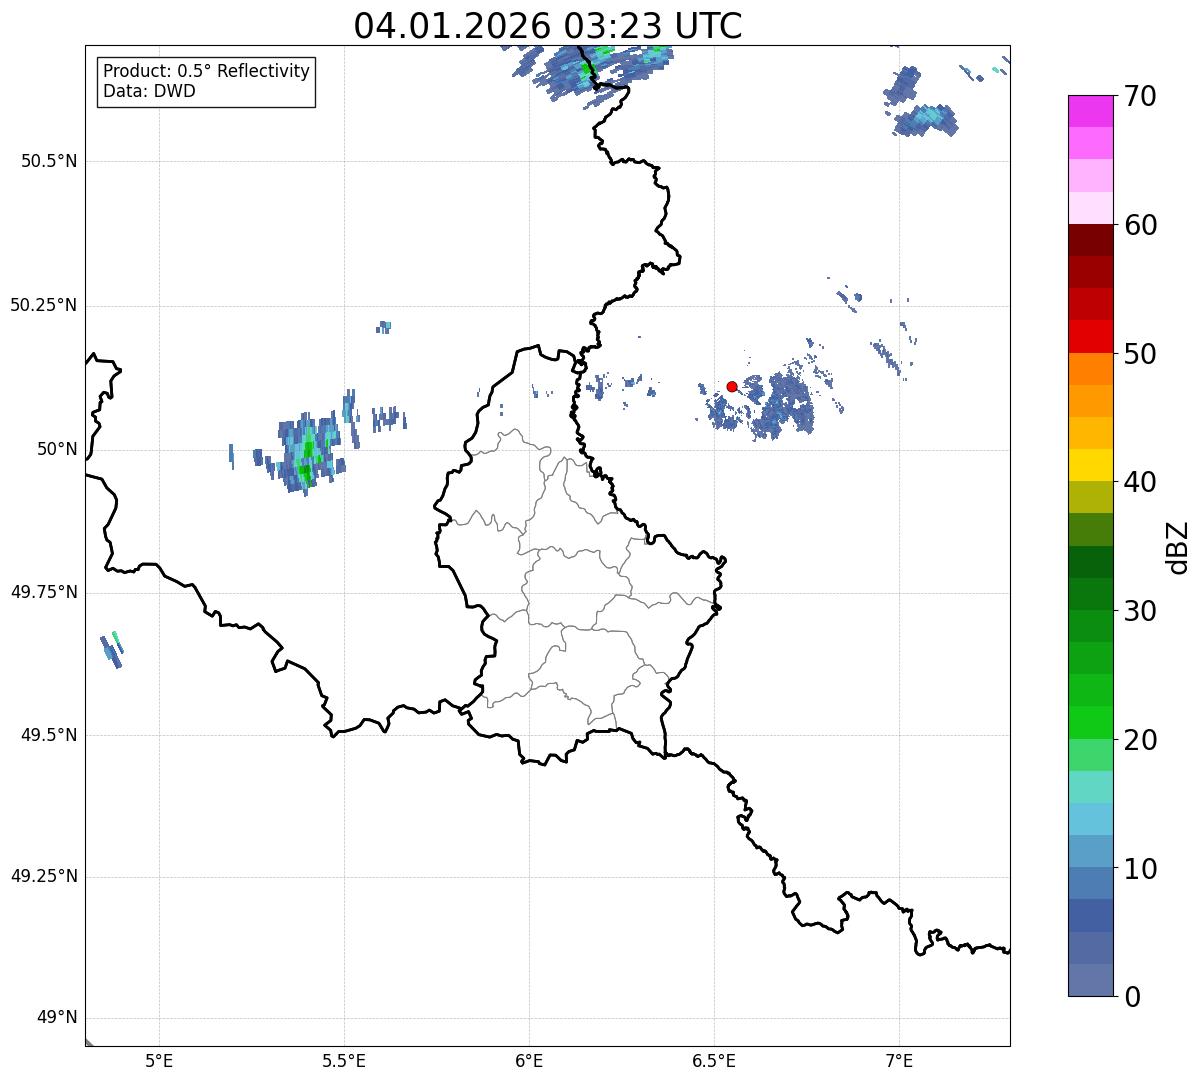Click the dBZ colorbar axis label
The height and width of the screenshot is (1081, 1202).
click(x=1178, y=546)
